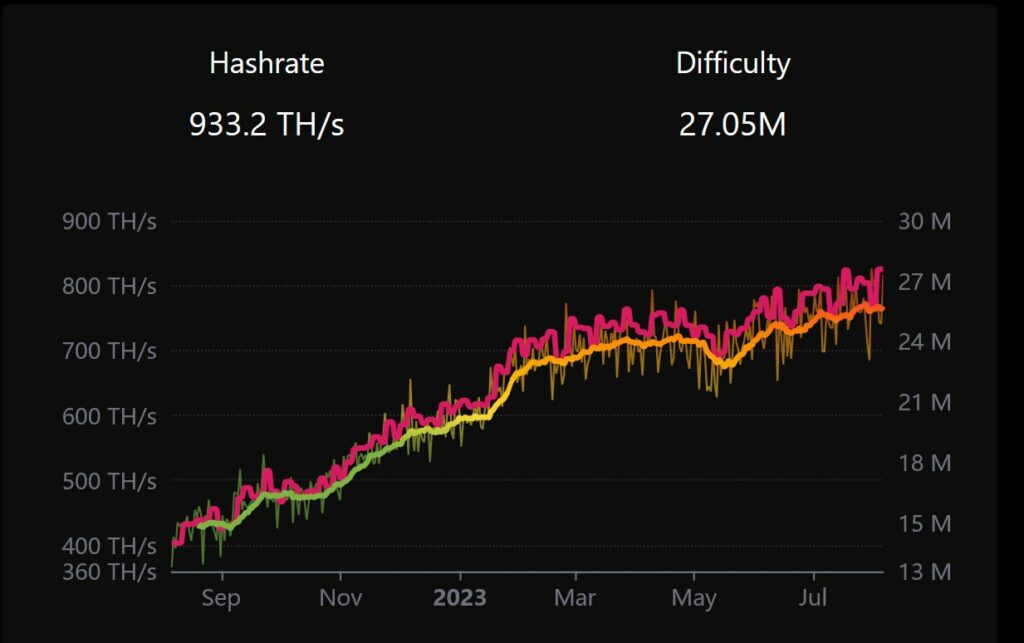Click the 21 M difficulty axis label
The image size is (1024, 643).
click(925, 402)
